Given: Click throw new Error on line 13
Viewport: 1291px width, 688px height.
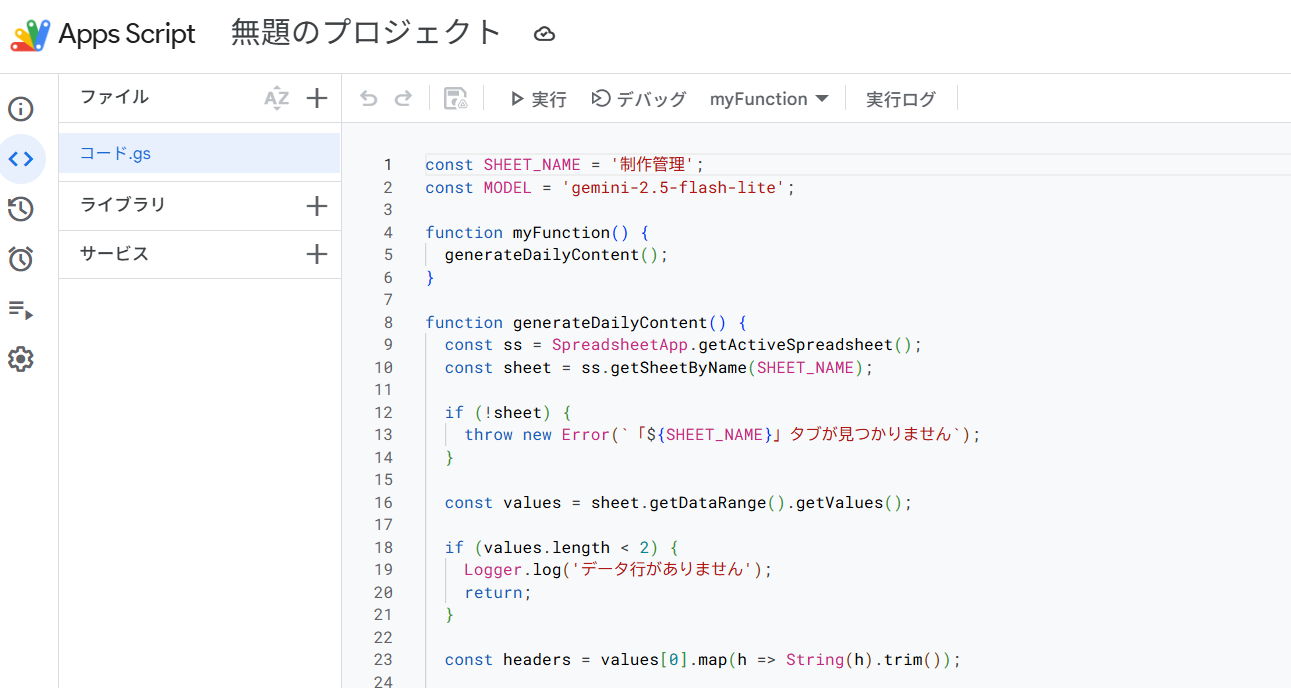Looking at the screenshot, I should pyautogui.click(x=537, y=435).
